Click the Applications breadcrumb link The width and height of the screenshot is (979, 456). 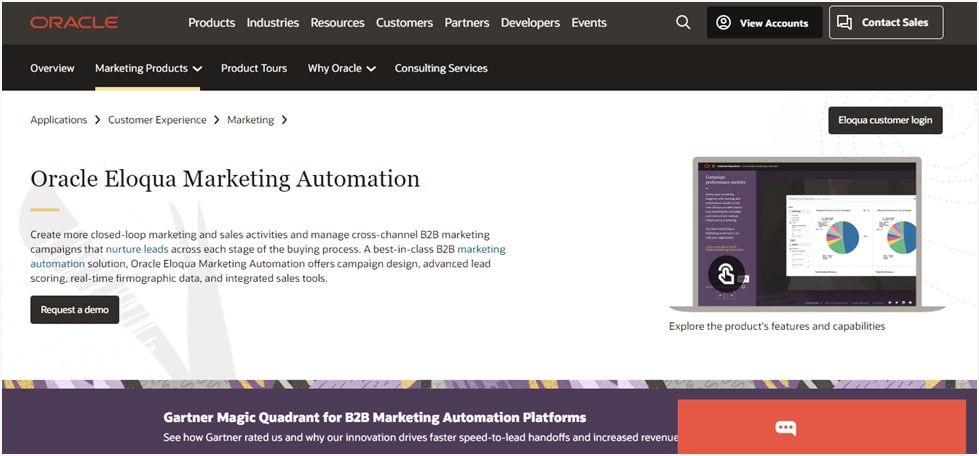59,120
